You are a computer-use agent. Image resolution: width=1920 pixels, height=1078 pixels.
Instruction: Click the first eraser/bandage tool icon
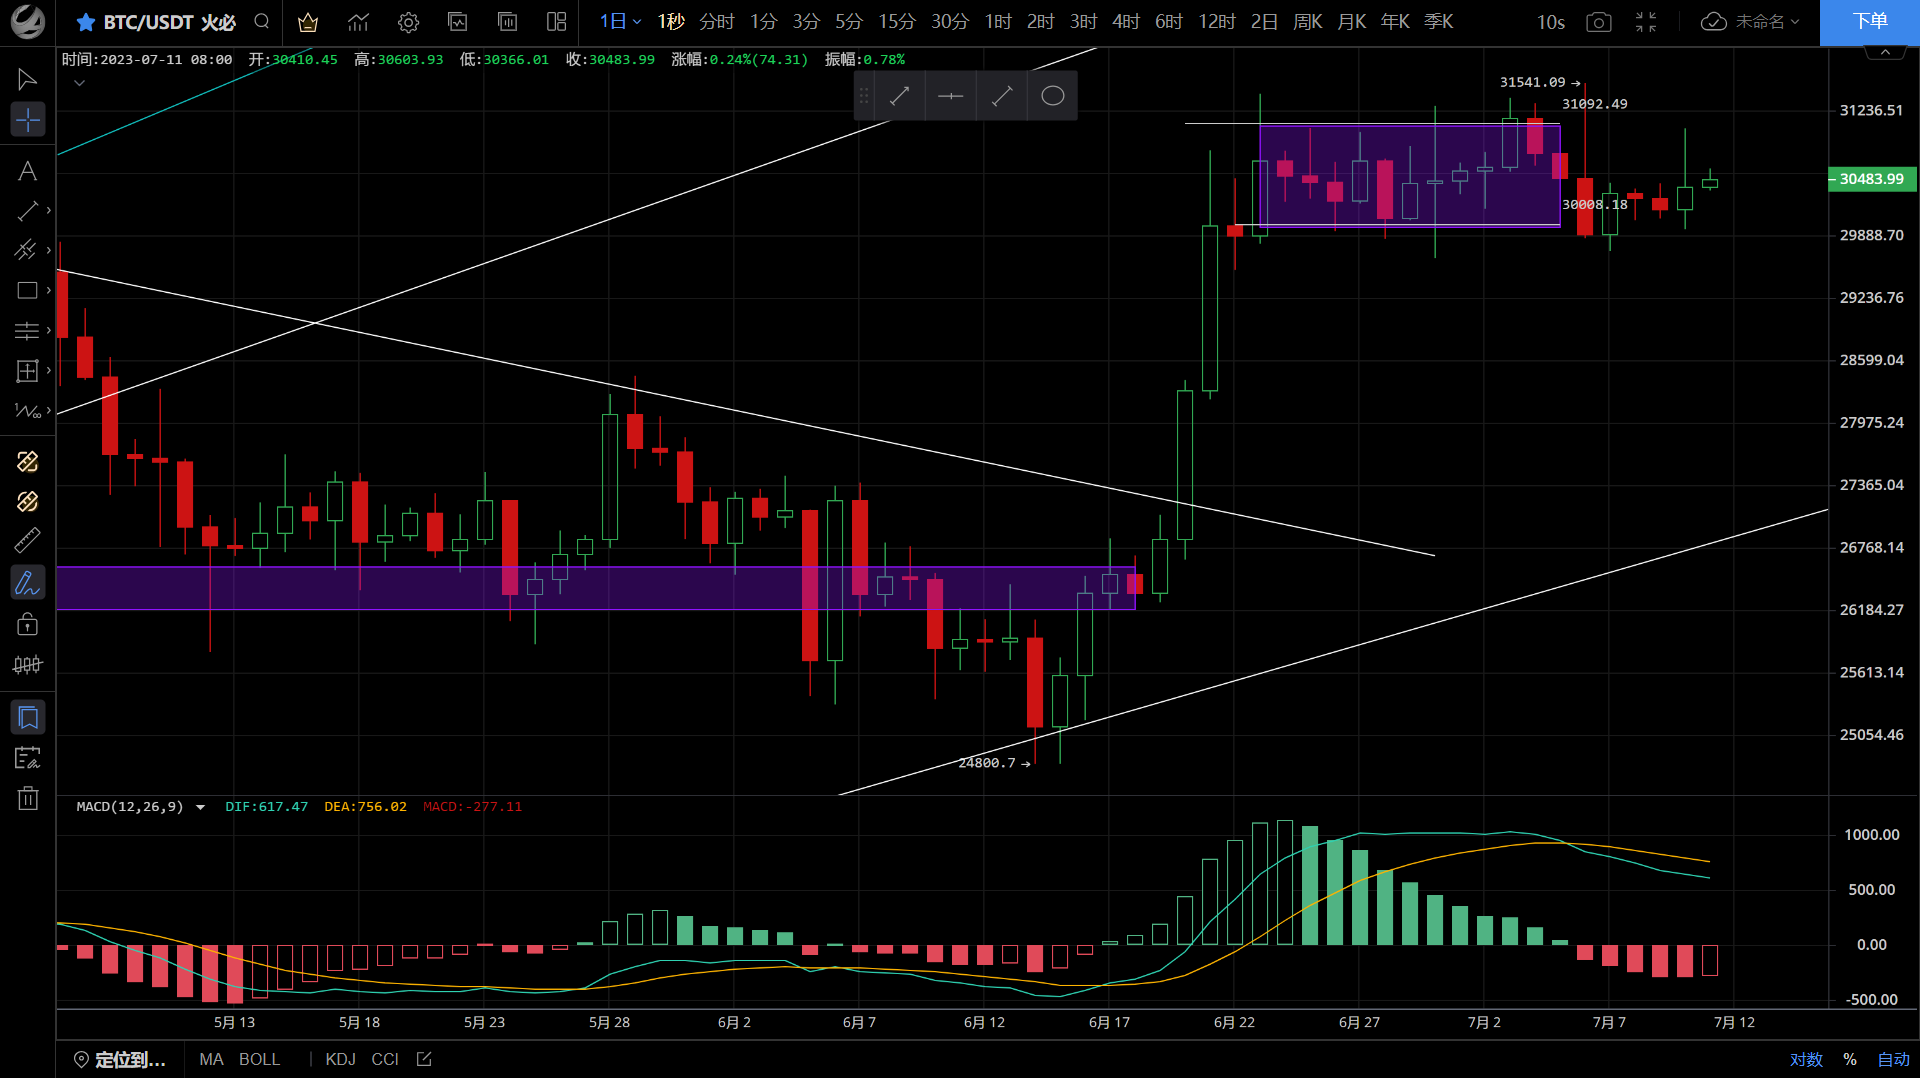[x=27, y=461]
